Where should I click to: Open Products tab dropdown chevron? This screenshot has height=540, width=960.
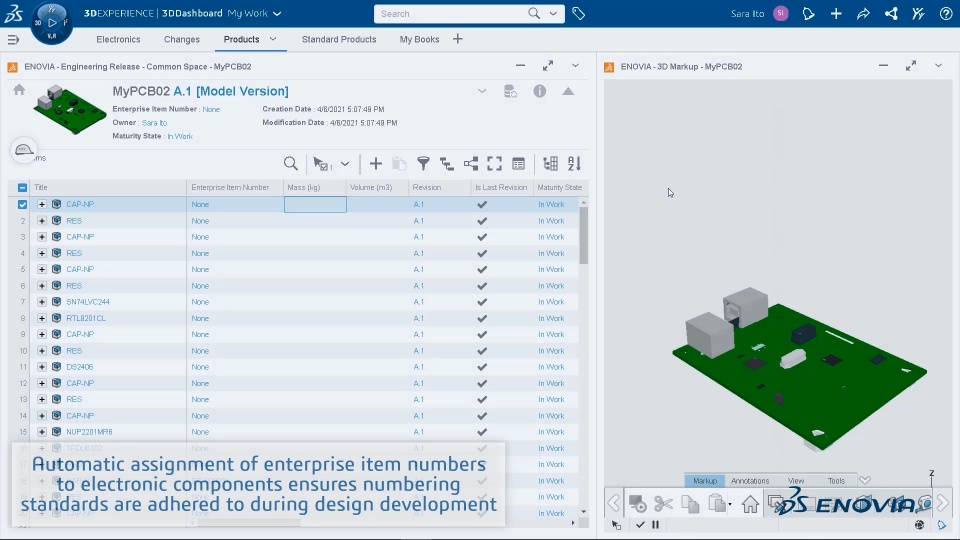[x=273, y=39]
